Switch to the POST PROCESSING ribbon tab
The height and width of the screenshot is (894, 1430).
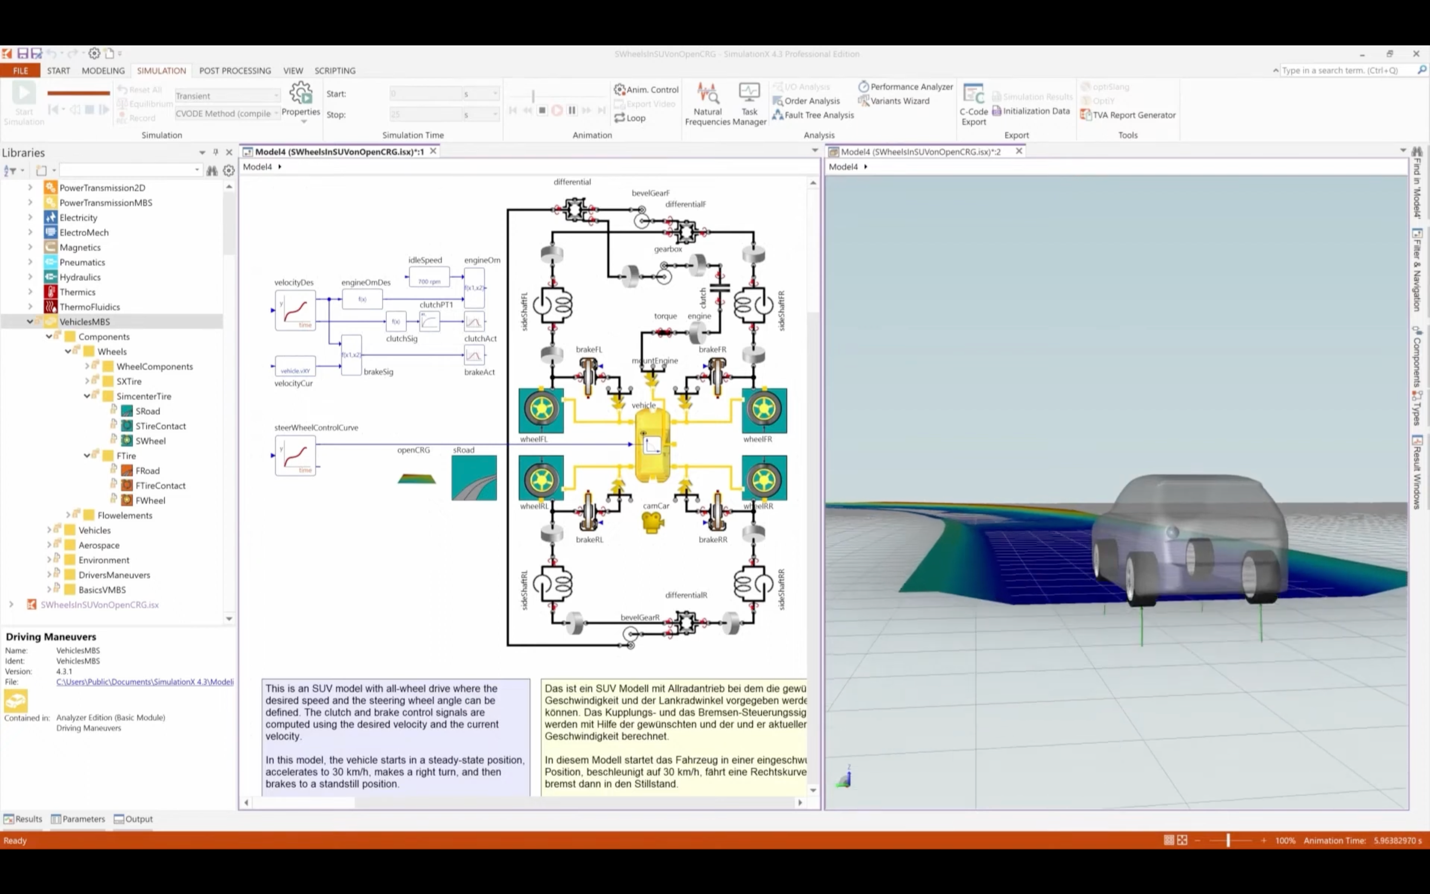tap(234, 71)
